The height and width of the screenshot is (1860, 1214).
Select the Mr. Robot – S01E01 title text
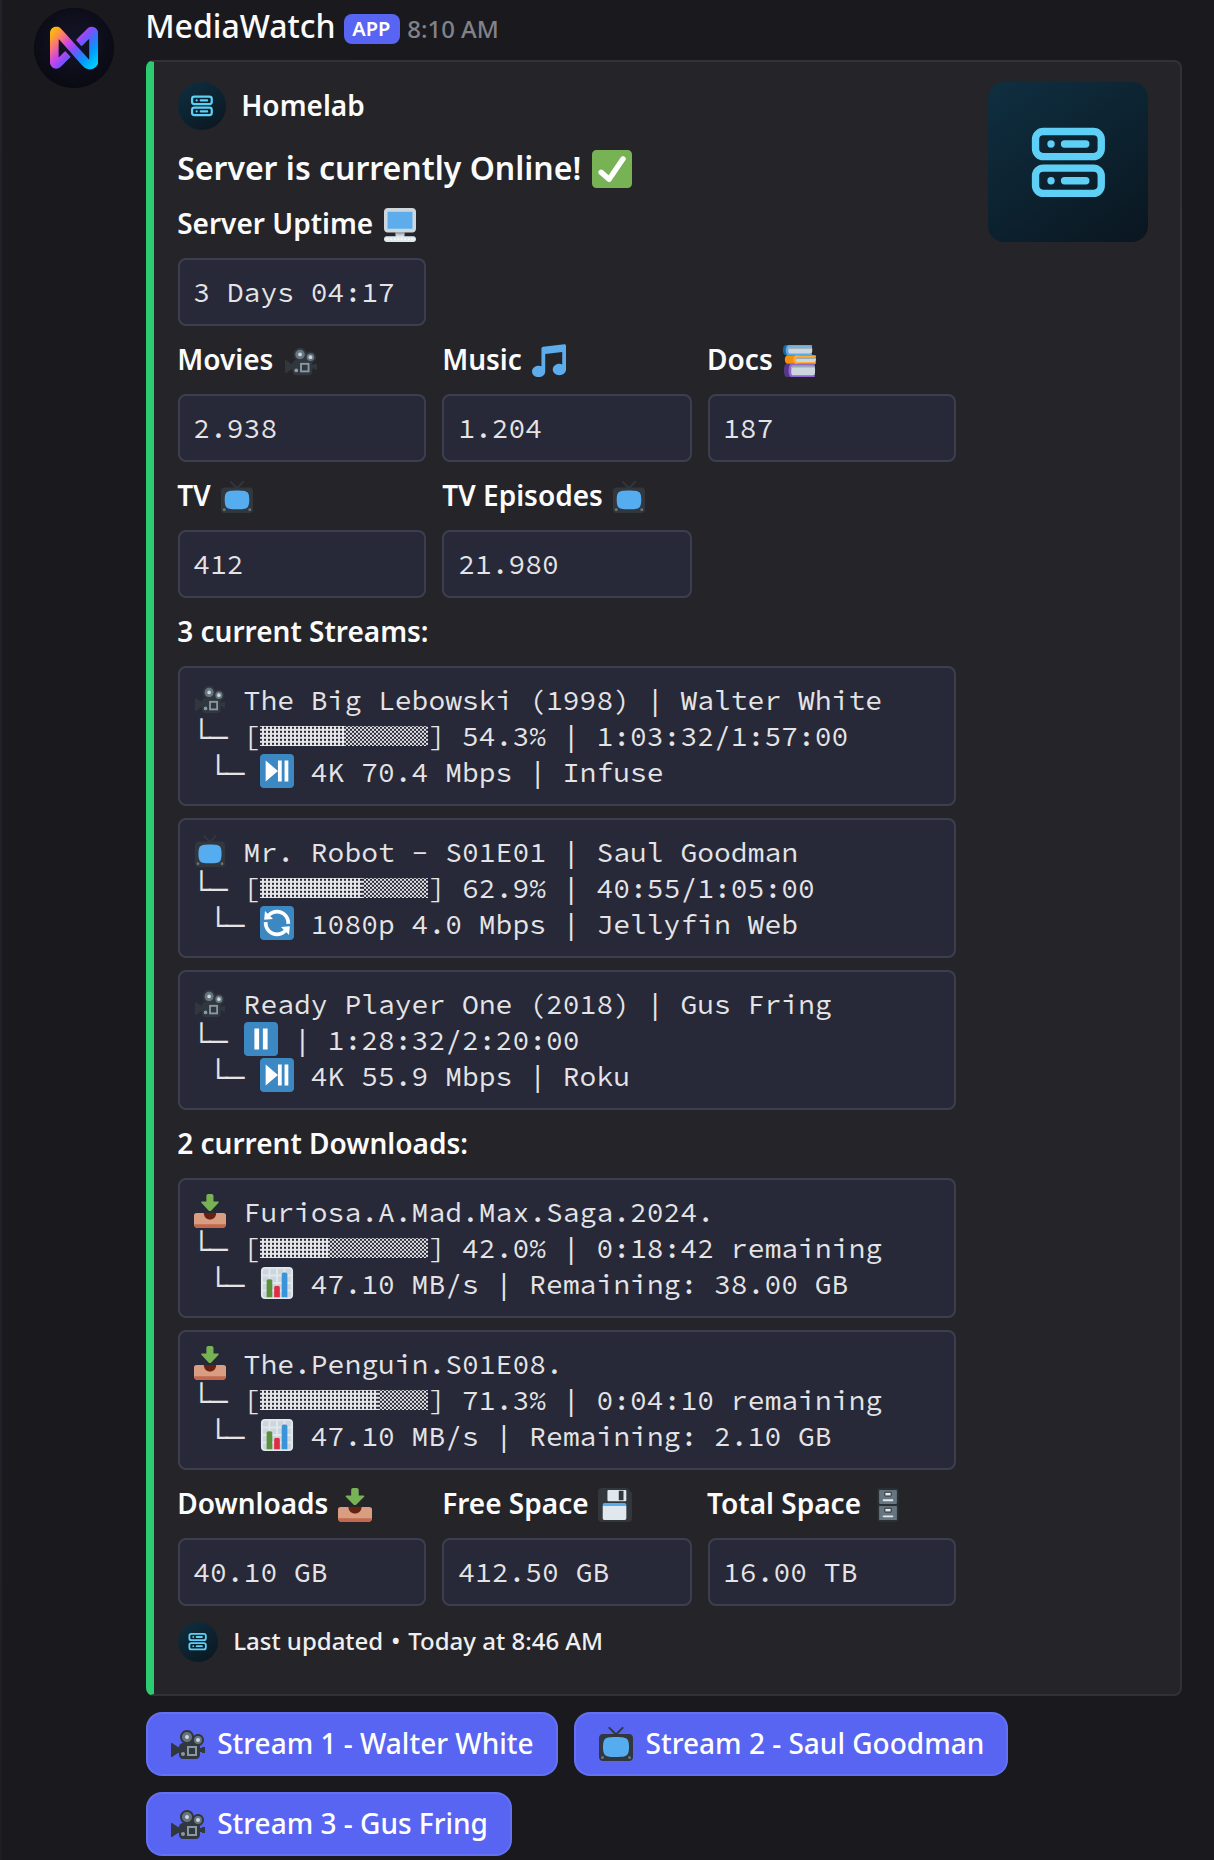tap(395, 853)
